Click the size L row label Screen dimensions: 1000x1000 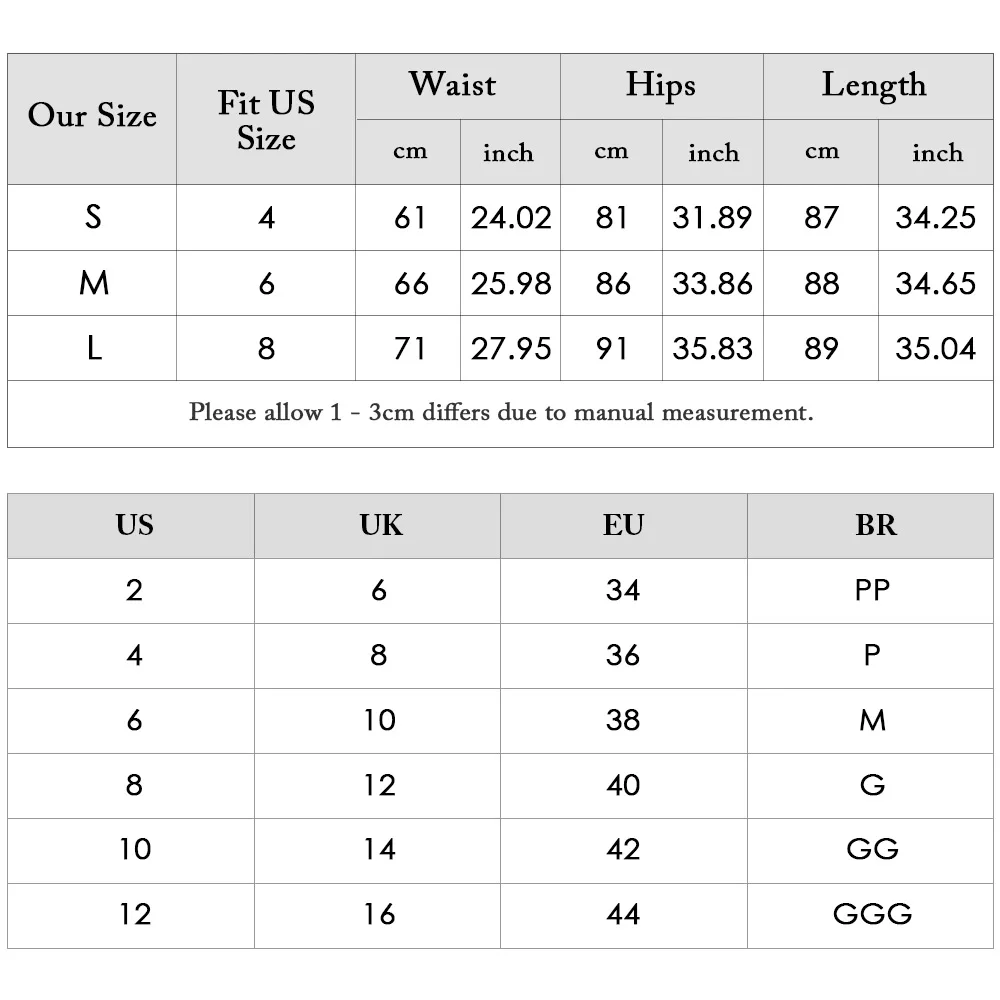click(92, 348)
